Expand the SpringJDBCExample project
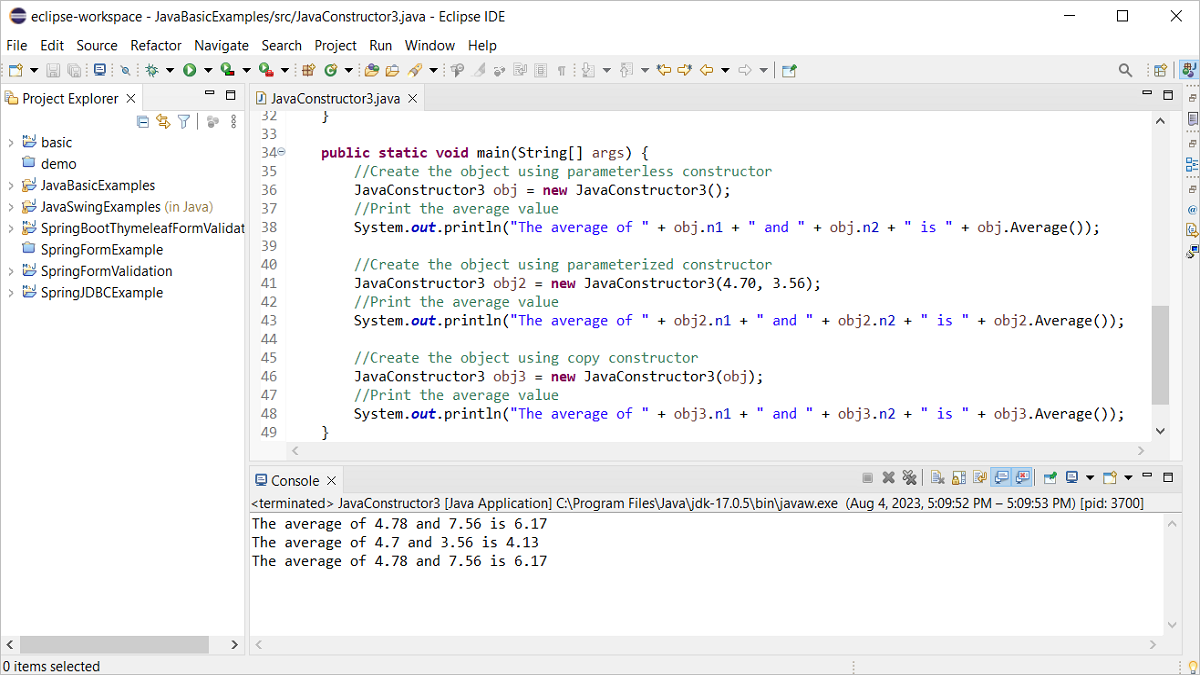Image resolution: width=1200 pixels, height=675 pixels. click(12, 292)
